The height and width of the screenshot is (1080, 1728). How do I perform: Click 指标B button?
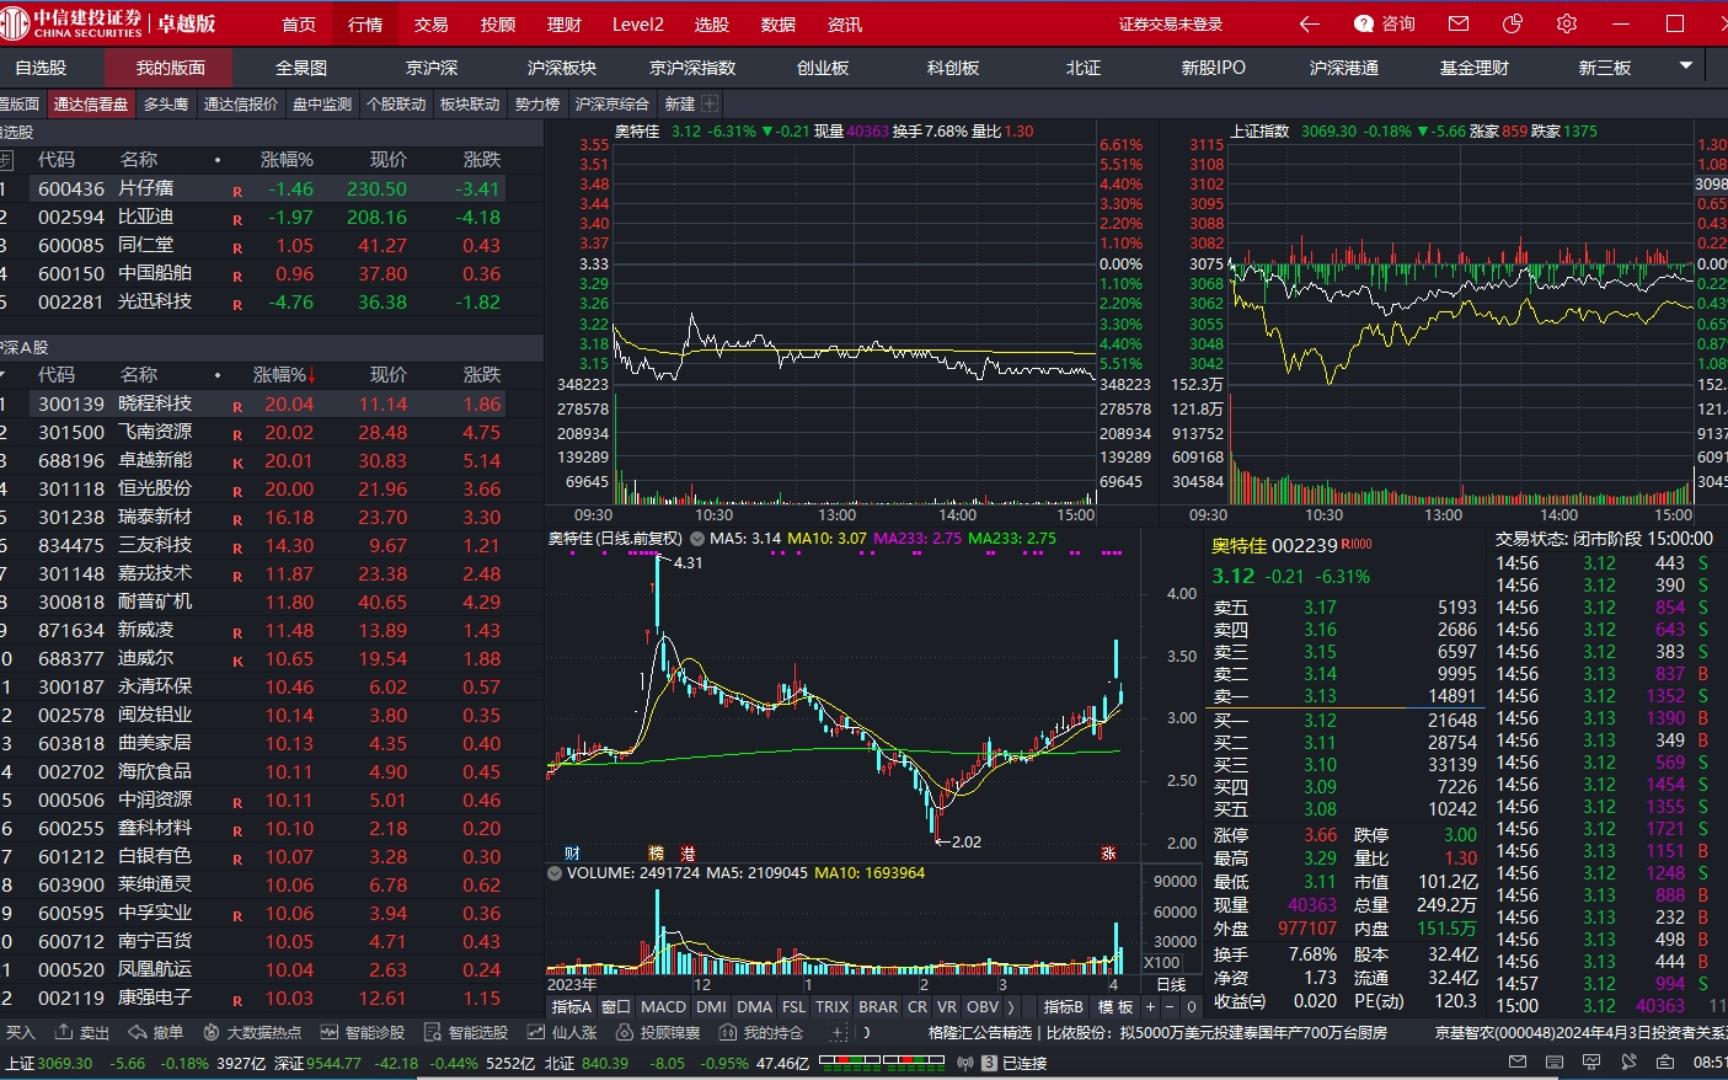[1063, 1007]
